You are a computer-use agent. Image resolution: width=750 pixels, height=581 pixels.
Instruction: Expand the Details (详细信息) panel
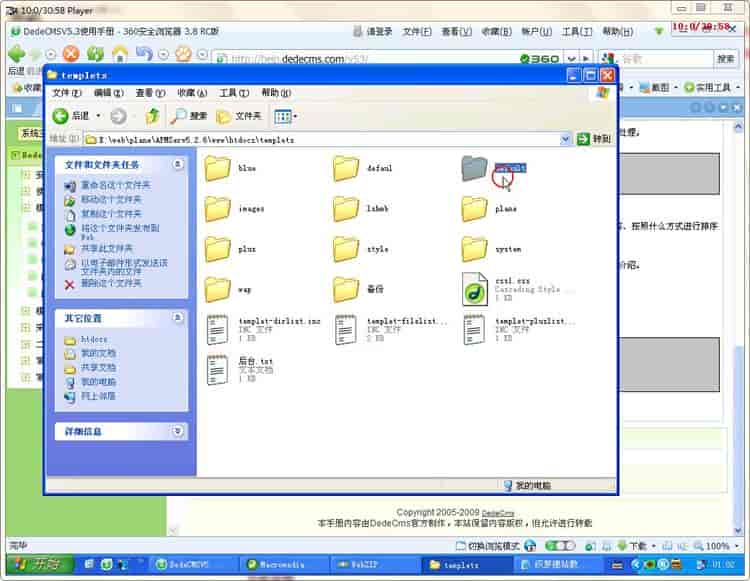pos(177,431)
